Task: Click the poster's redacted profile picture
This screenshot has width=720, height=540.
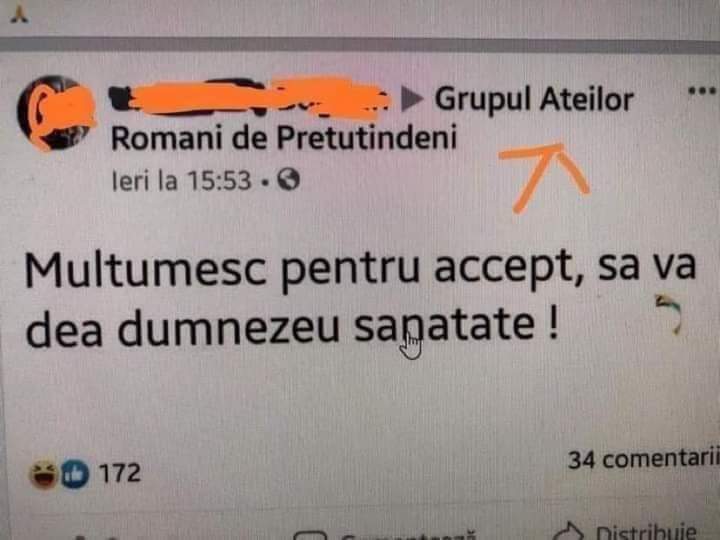Action: (x=56, y=113)
